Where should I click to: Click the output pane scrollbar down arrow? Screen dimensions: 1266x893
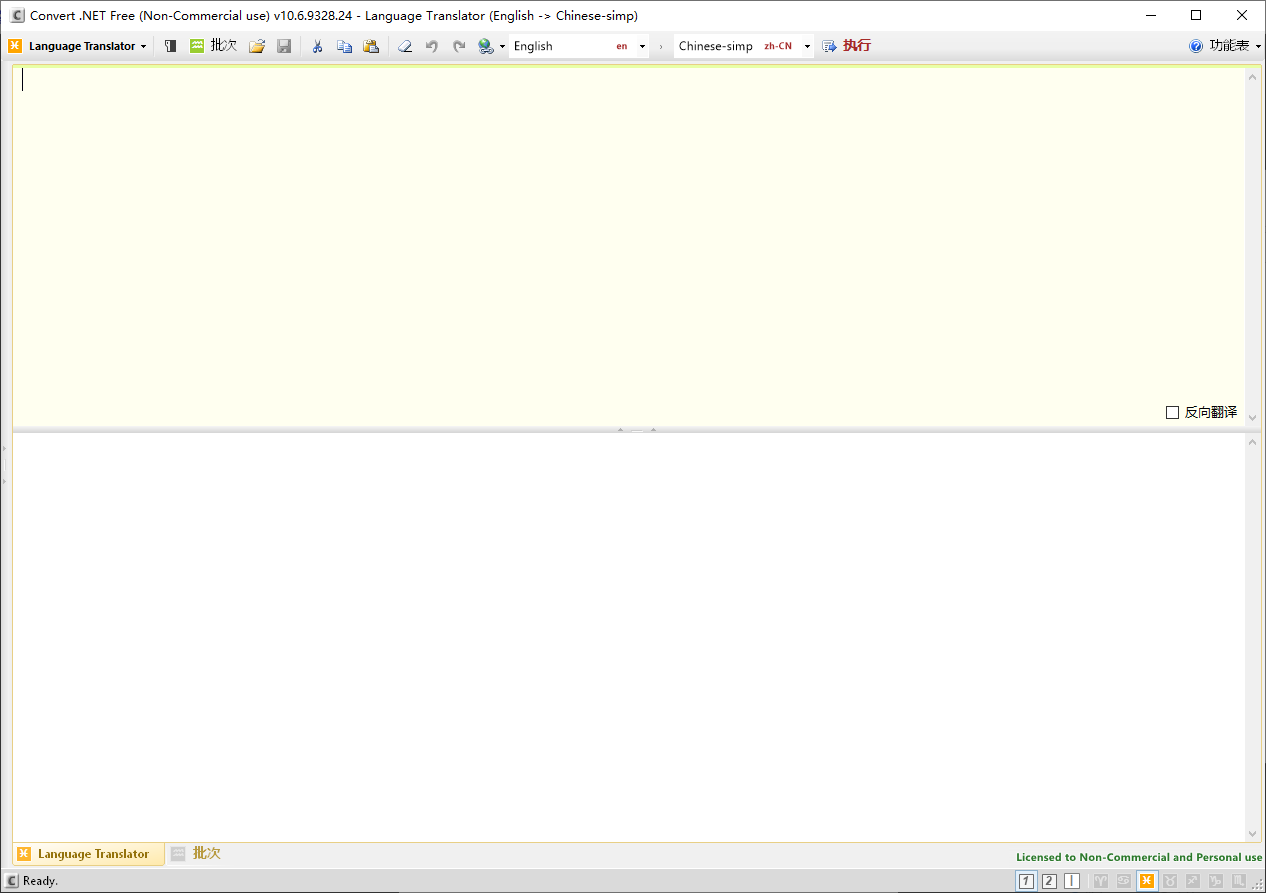1253,833
